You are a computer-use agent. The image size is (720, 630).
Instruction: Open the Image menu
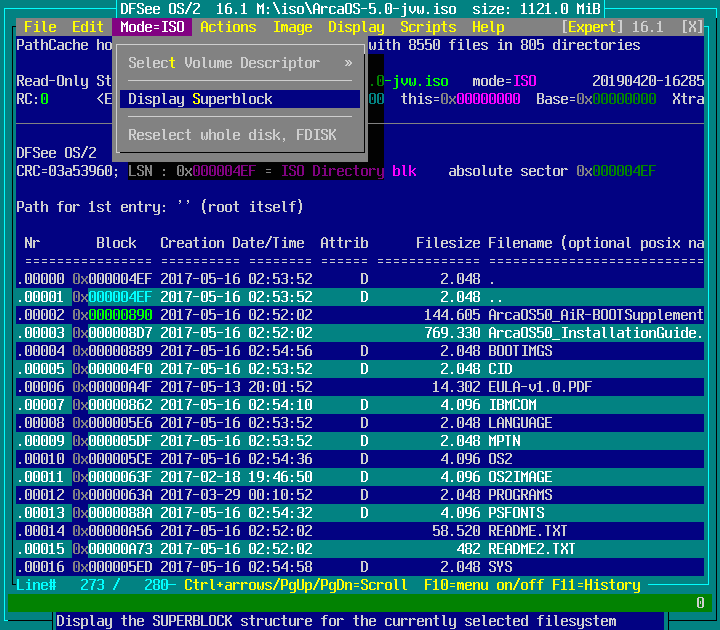coord(292,27)
